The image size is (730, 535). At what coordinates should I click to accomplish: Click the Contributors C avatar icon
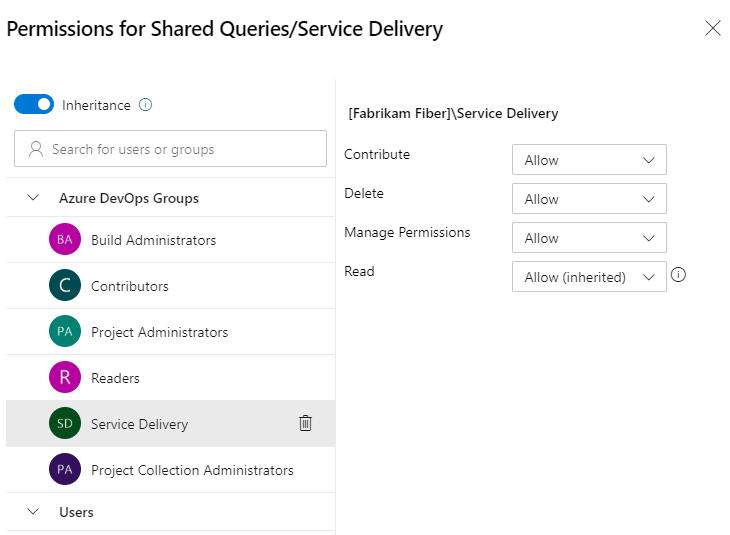(x=64, y=286)
